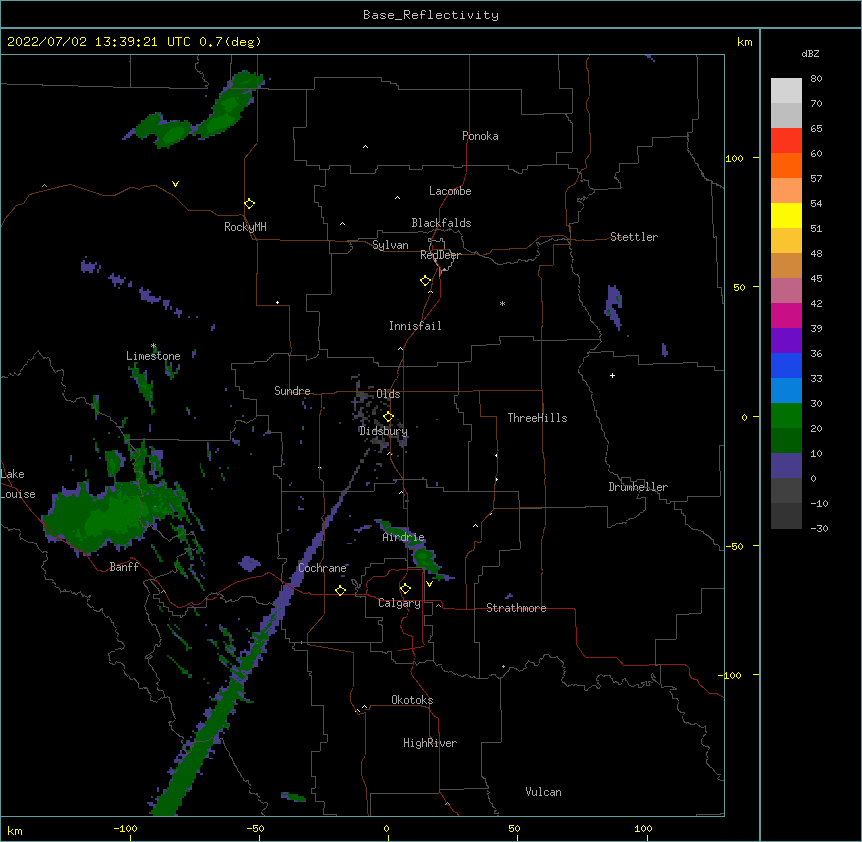Viewport: 862px width, 842px height.
Task: Click the RedDeer city label
Action: point(440,255)
